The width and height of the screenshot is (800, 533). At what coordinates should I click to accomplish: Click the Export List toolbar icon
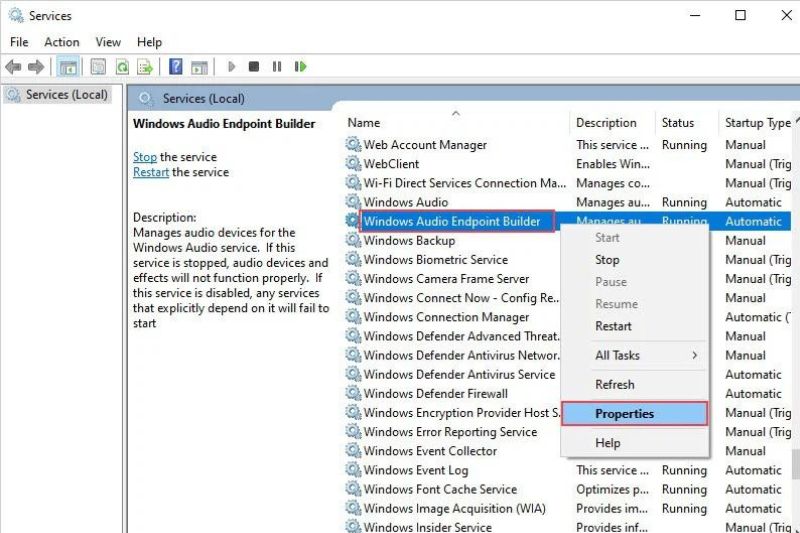(145, 67)
